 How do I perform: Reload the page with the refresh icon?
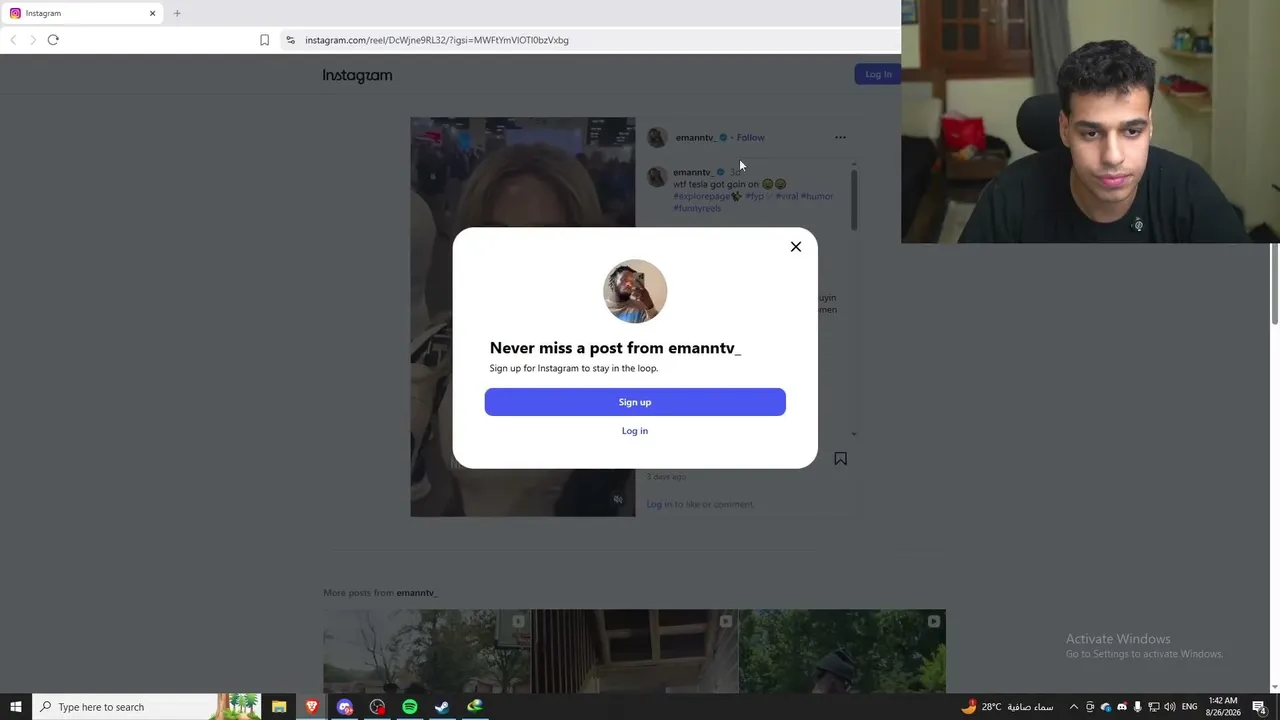53,40
